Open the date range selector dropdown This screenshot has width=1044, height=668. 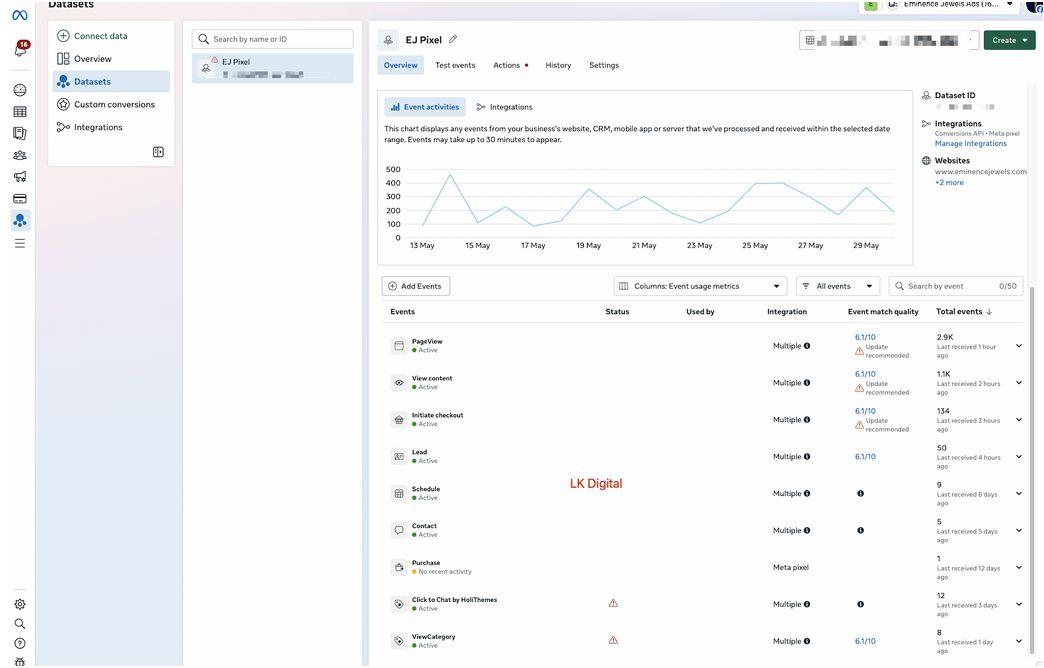[x=889, y=40]
